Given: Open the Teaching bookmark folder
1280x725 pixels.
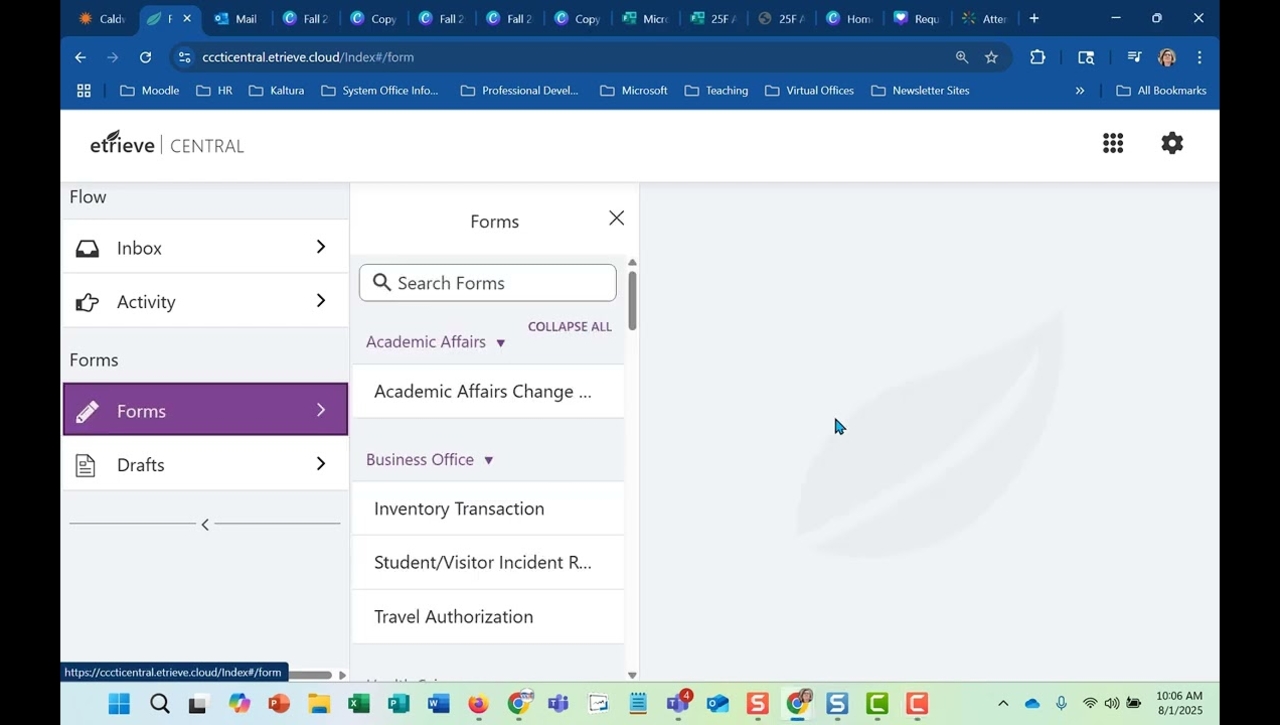Looking at the screenshot, I should tap(716, 90).
